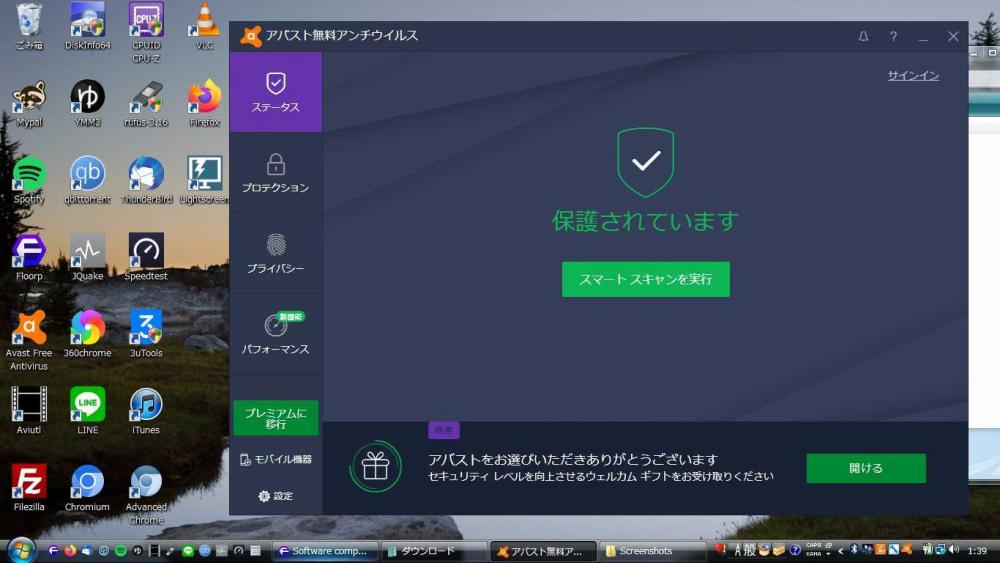Open the ごみ箱 Recycle Bin desktop icon

[29, 26]
